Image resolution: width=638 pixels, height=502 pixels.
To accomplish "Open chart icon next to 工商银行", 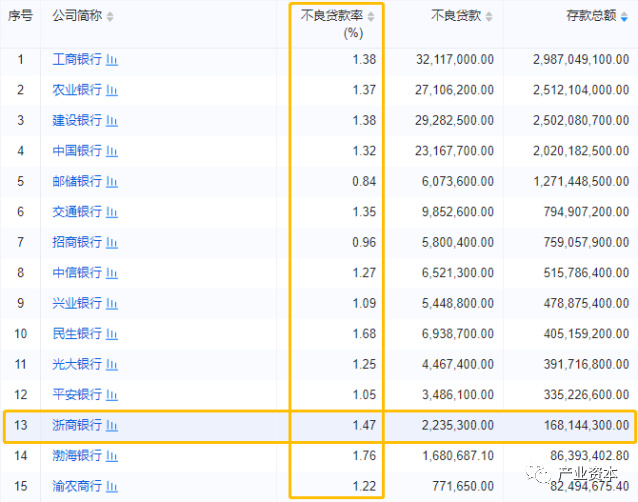I will (112, 60).
